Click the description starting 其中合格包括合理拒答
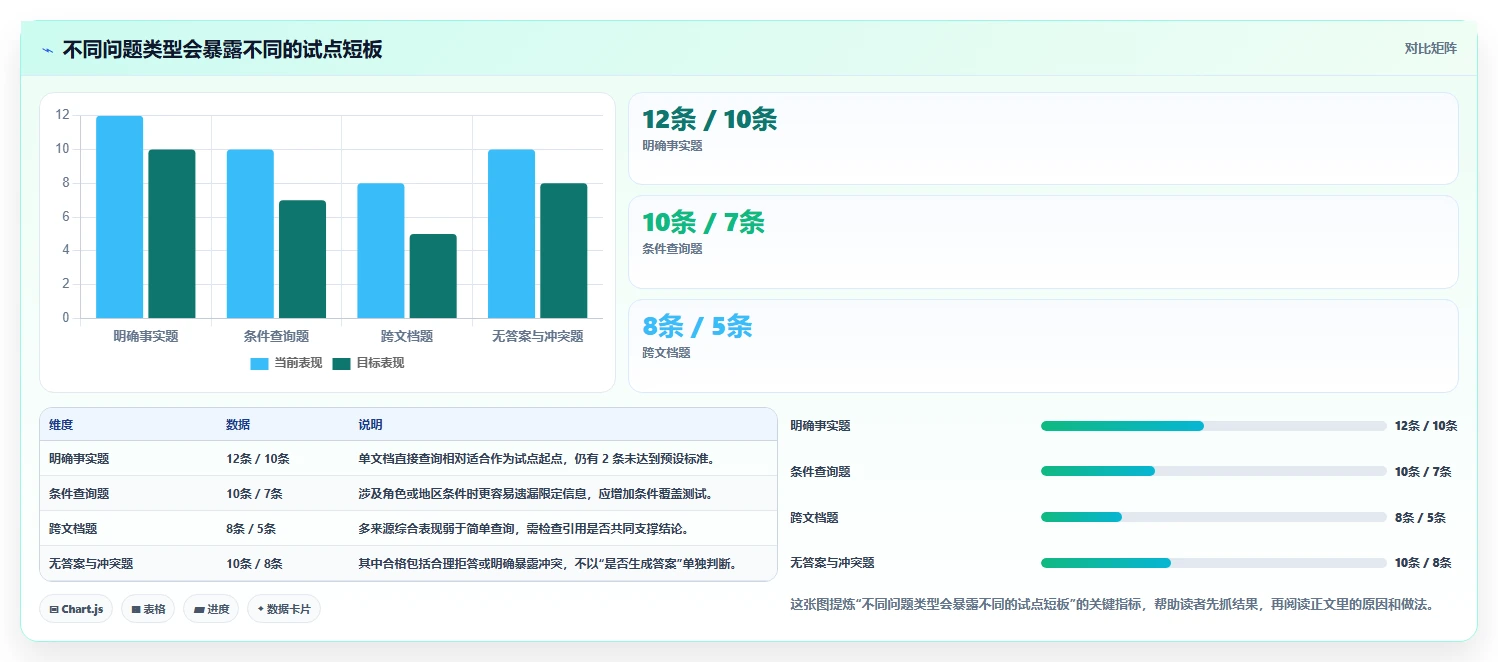 click(550, 564)
